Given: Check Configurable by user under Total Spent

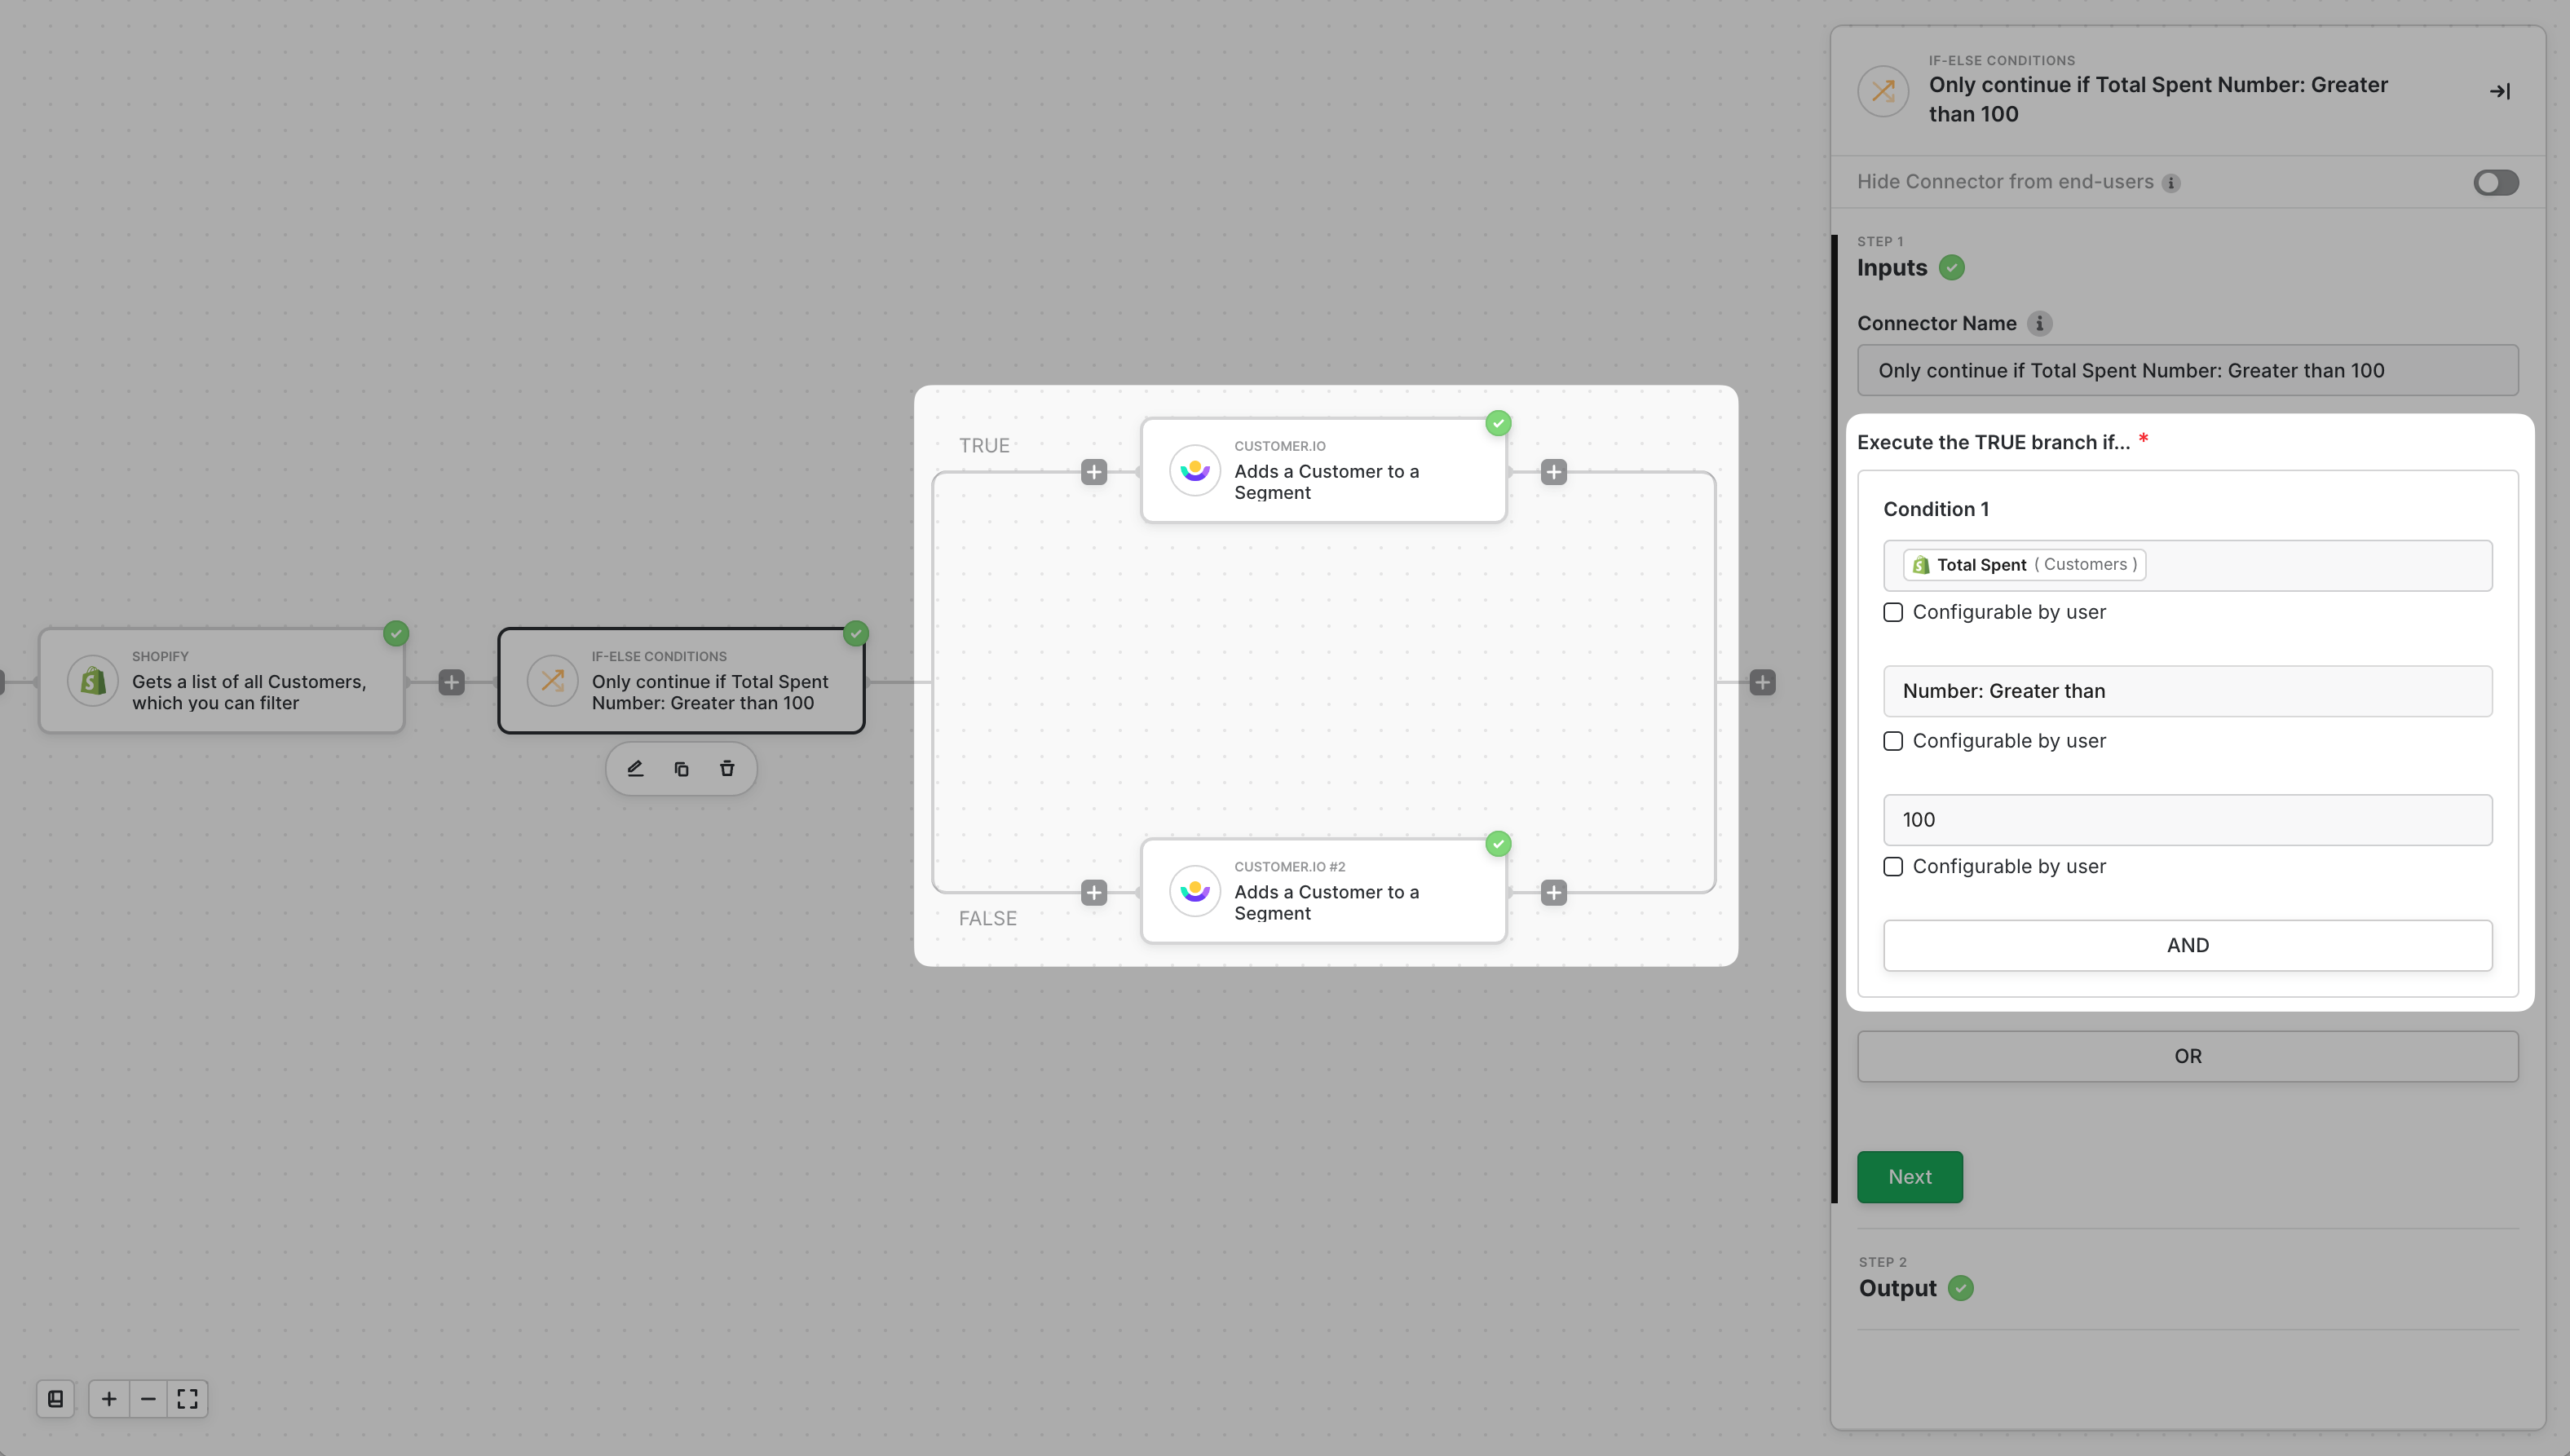Looking at the screenshot, I should pyautogui.click(x=1893, y=612).
